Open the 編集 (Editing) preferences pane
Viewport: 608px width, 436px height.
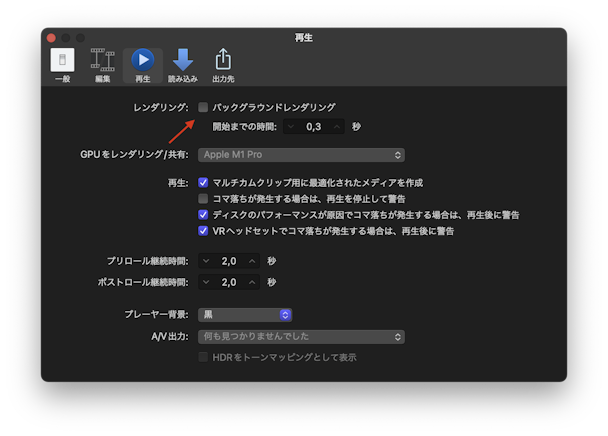tap(103, 65)
